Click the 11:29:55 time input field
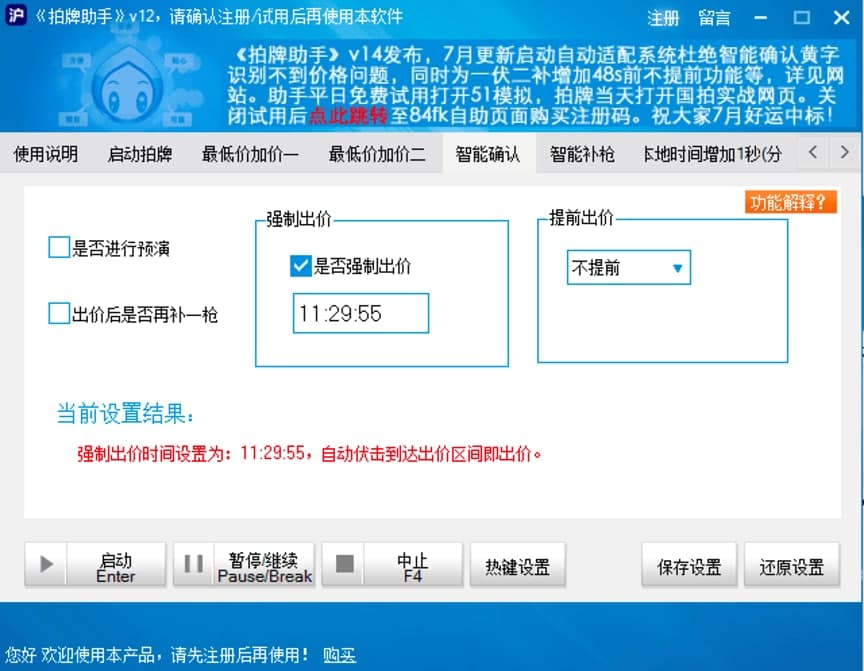 [x=360, y=314]
